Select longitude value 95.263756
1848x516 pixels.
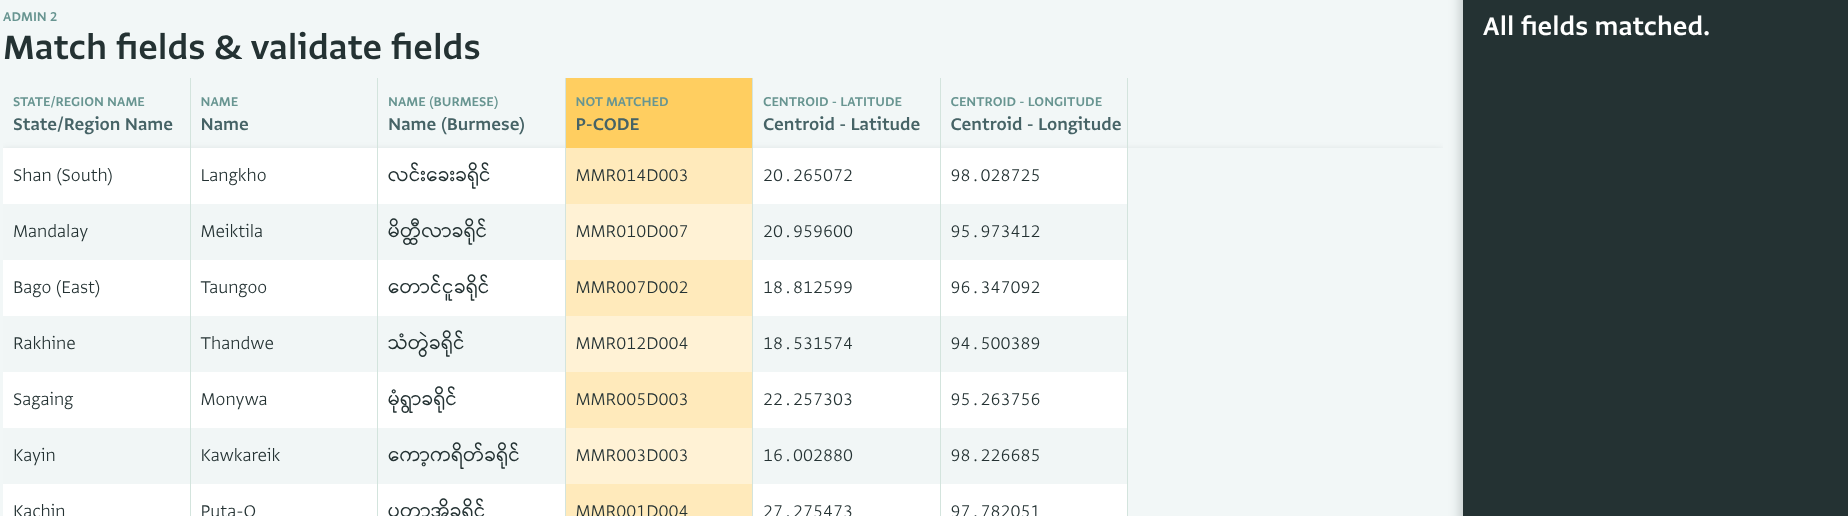click(995, 400)
